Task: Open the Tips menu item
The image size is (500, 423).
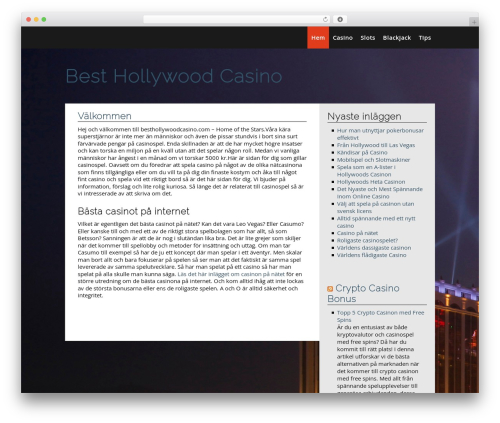Action: (425, 38)
